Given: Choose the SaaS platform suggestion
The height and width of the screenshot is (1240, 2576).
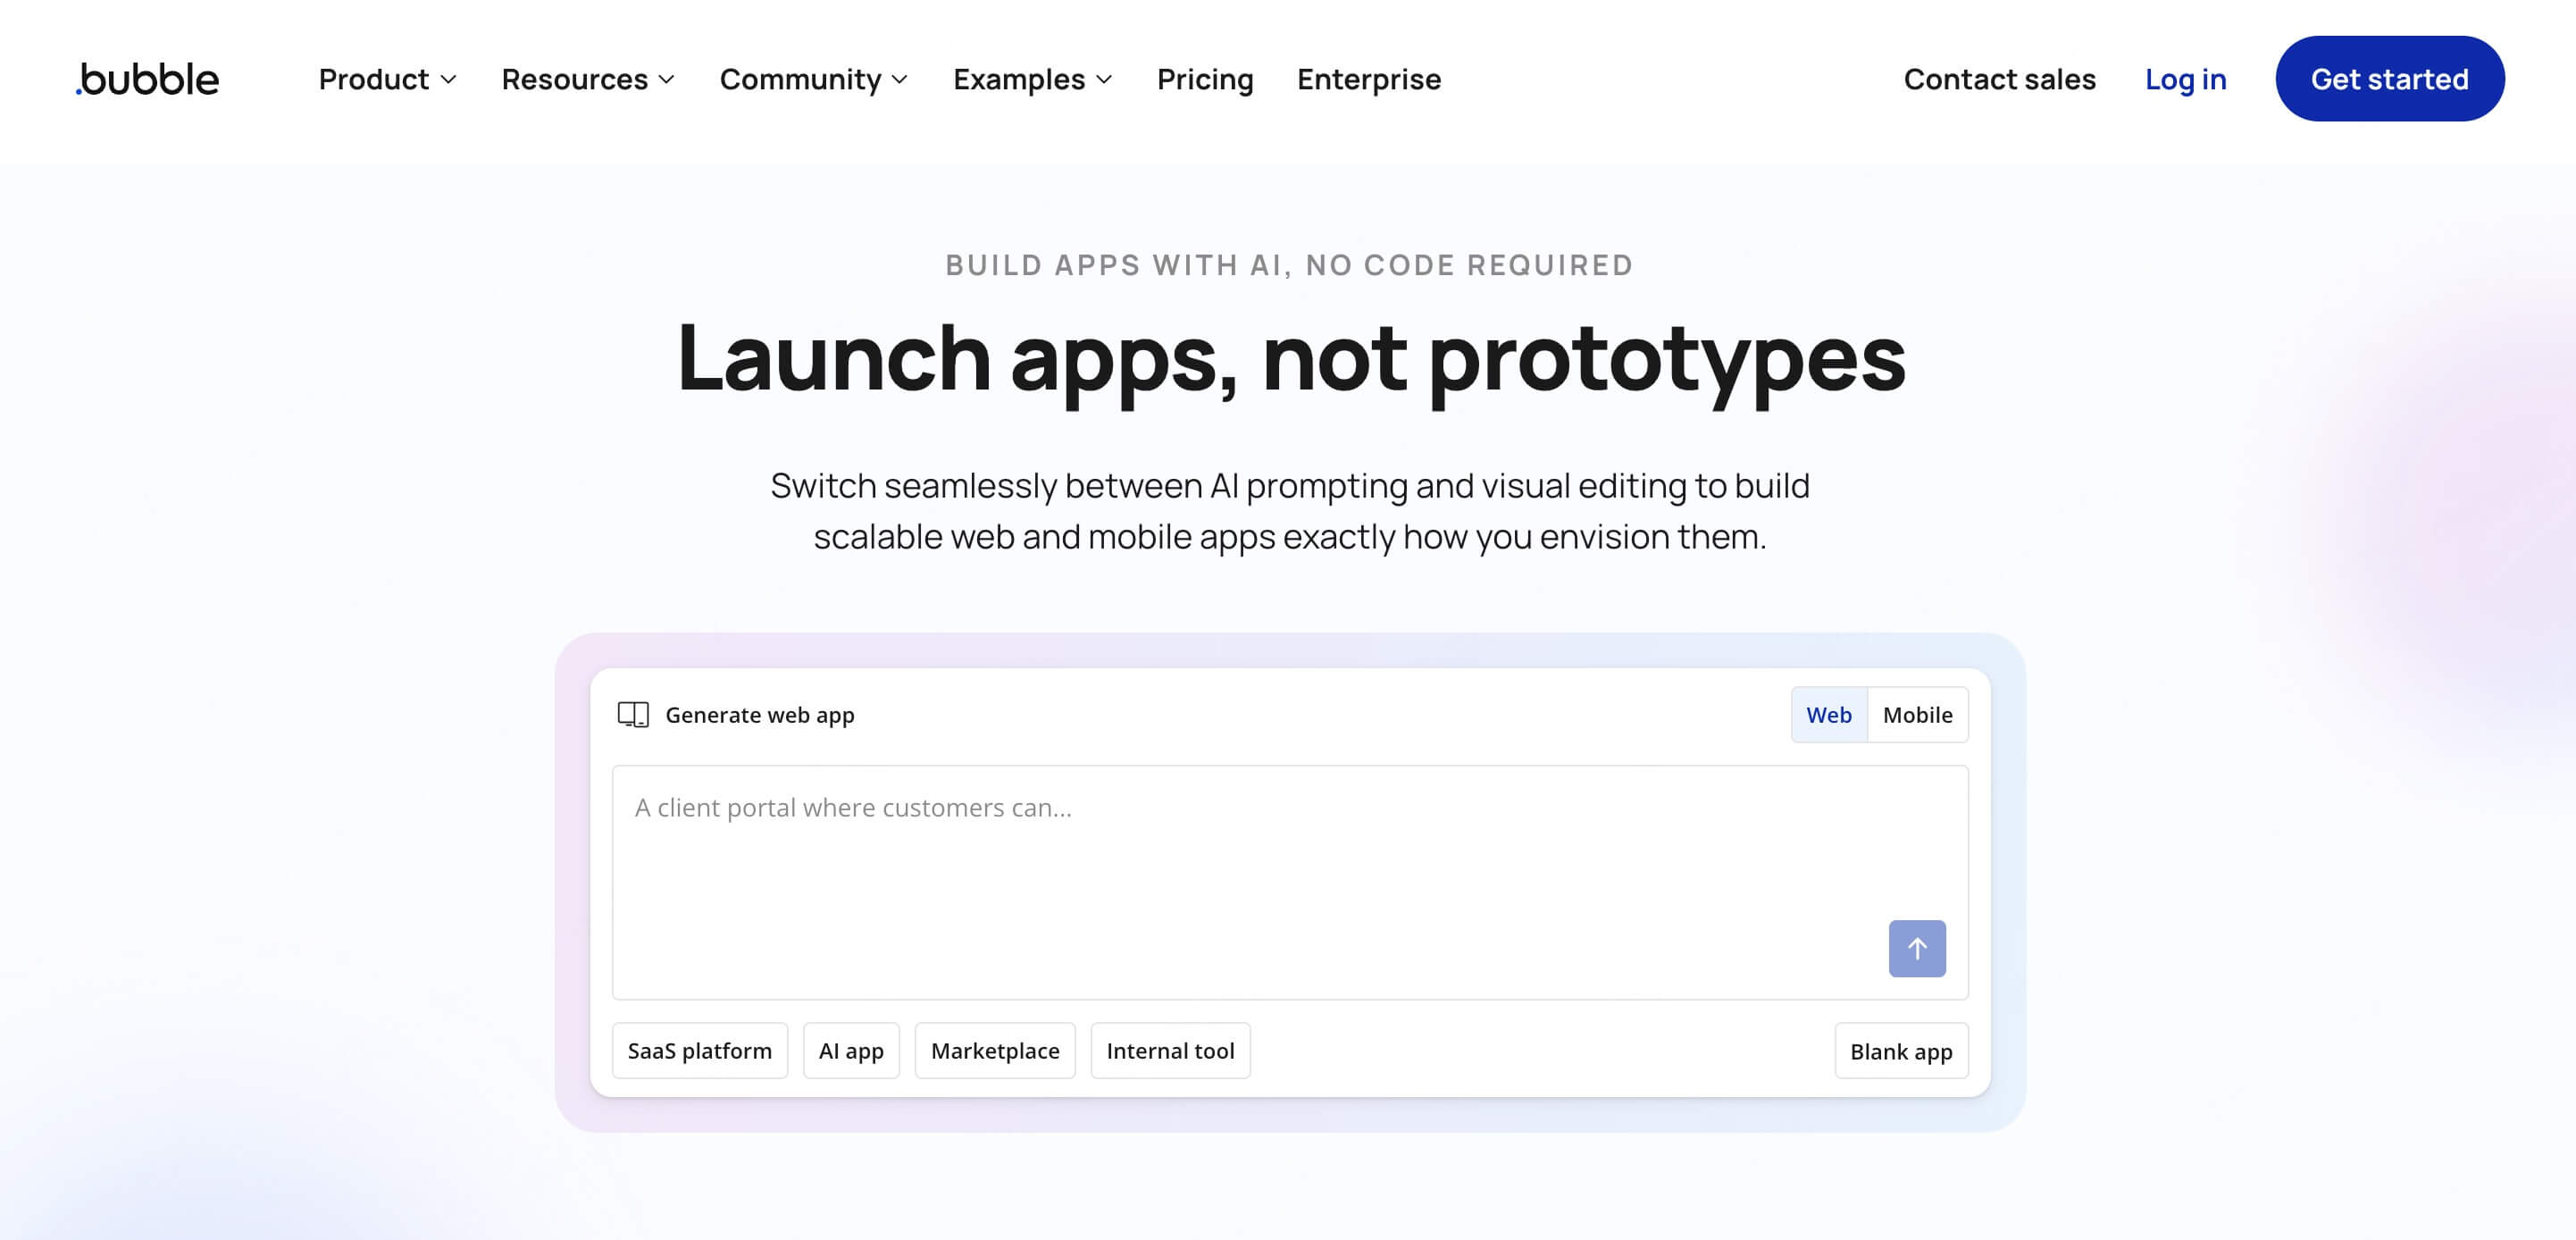Looking at the screenshot, I should [699, 1050].
